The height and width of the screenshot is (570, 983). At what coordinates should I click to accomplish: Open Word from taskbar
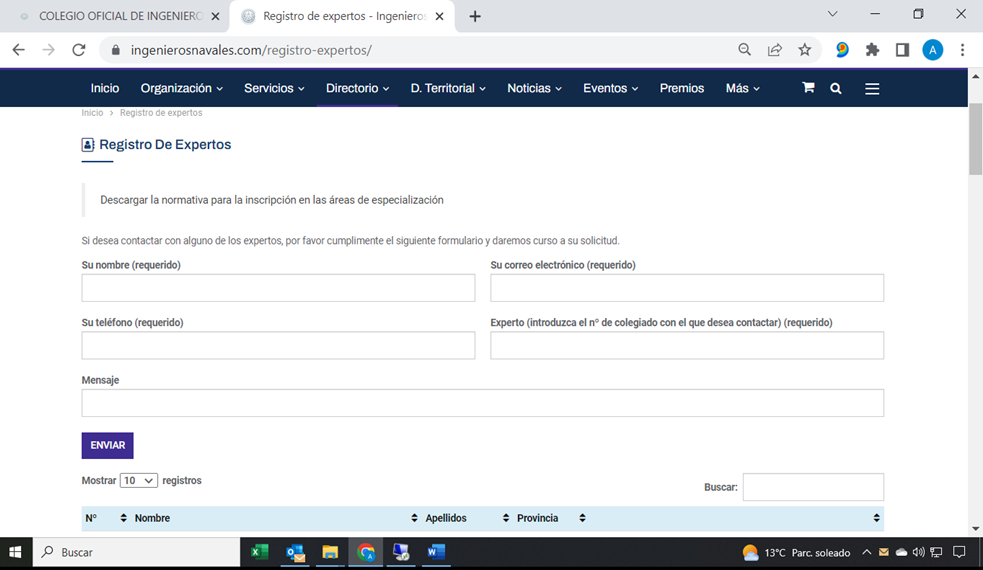click(436, 552)
